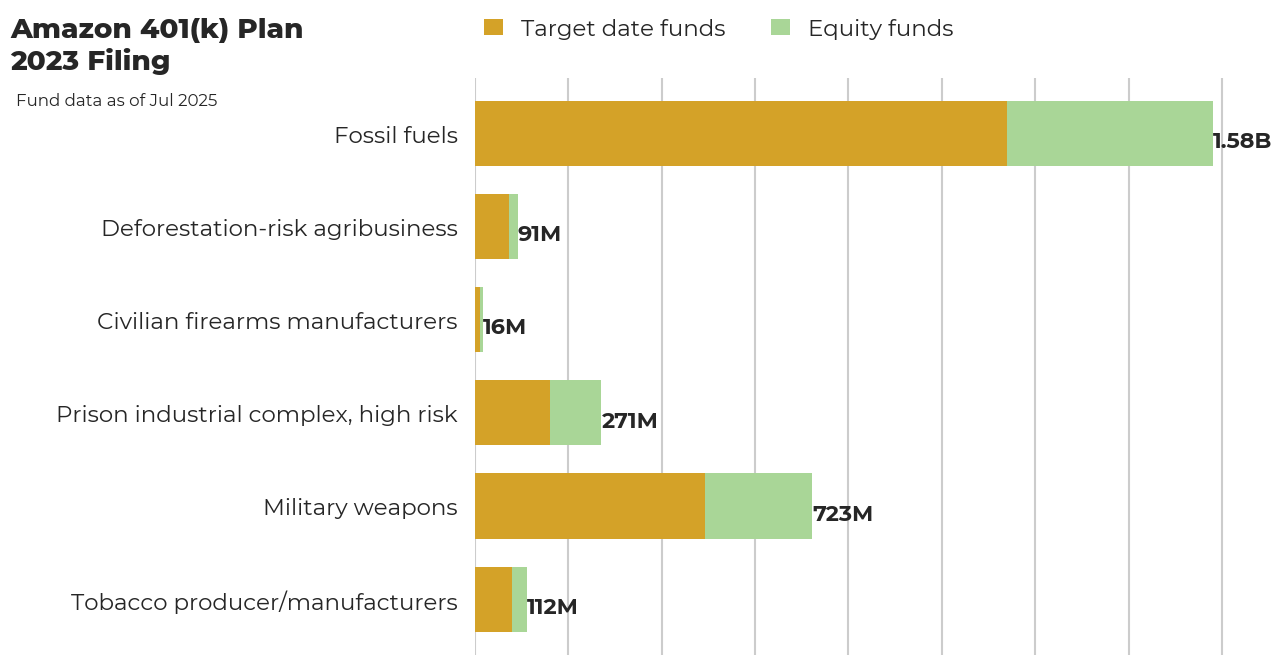Click the Deforestation-risk agribusiness label
Viewport: 1282px width, 665px height.
click(x=280, y=229)
